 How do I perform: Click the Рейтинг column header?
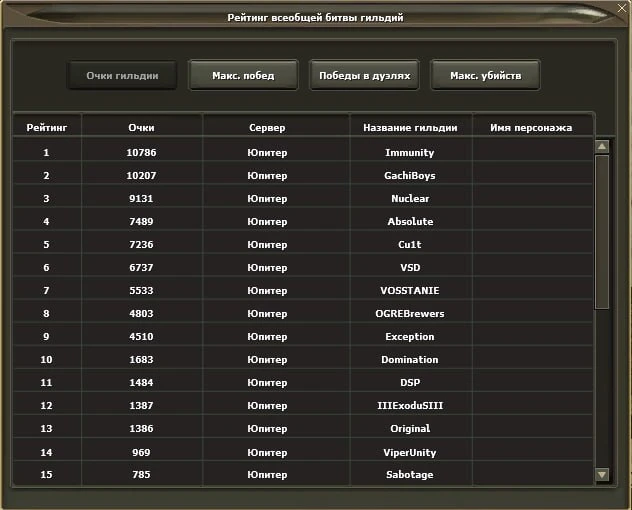click(x=47, y=128)
